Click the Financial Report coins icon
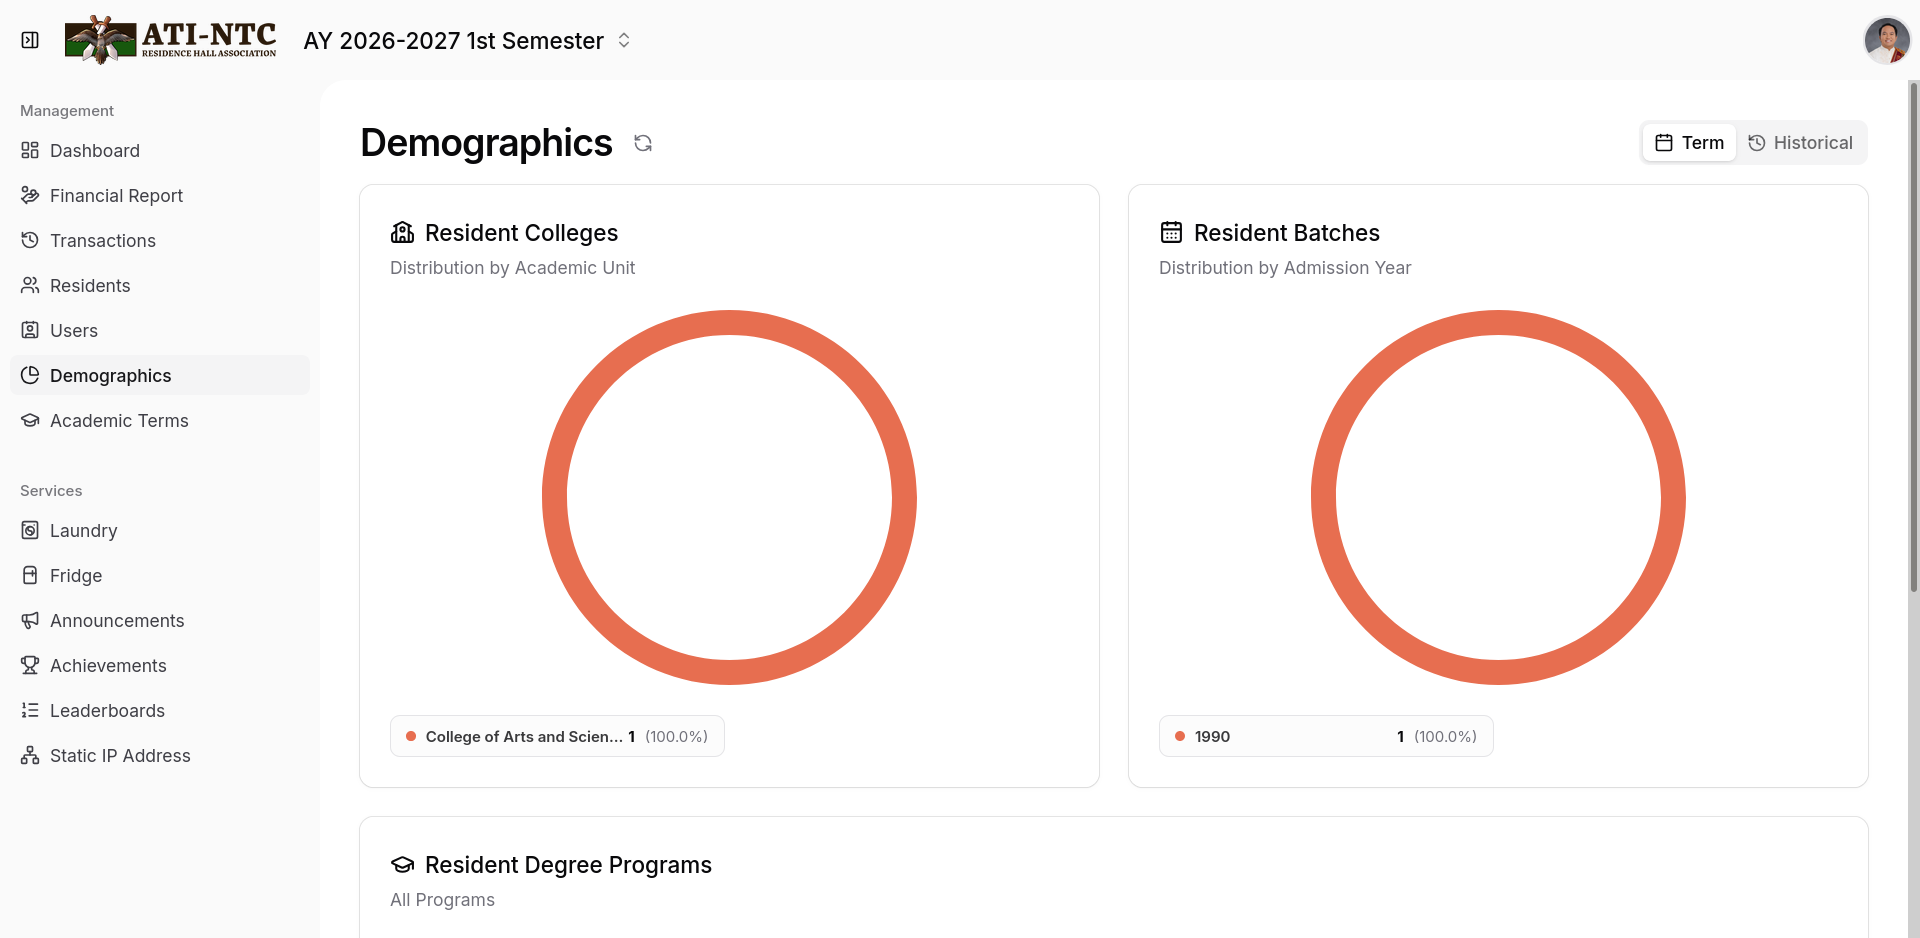This screenshot has height=938, width=1920. coord(30,195)
